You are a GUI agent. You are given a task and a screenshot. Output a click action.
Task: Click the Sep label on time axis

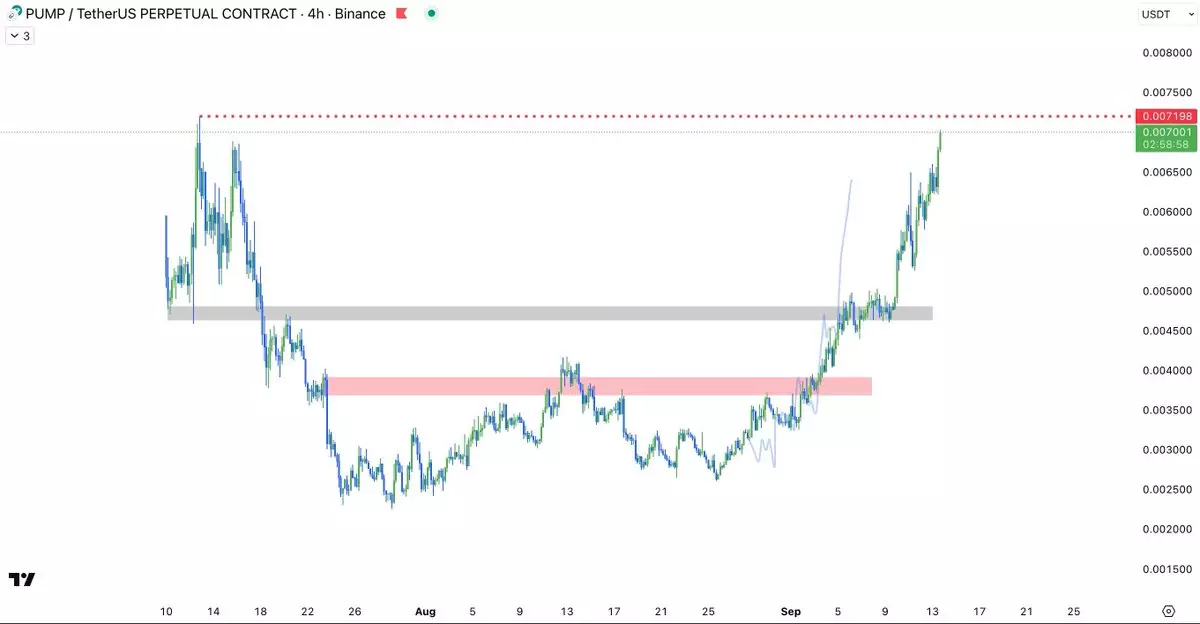790,610
